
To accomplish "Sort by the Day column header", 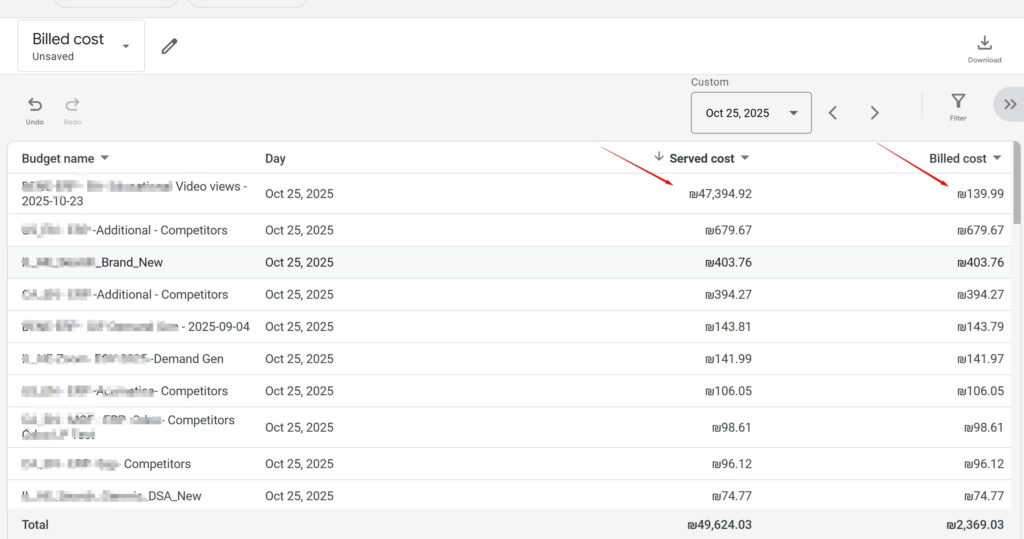I will coord(275,159).
